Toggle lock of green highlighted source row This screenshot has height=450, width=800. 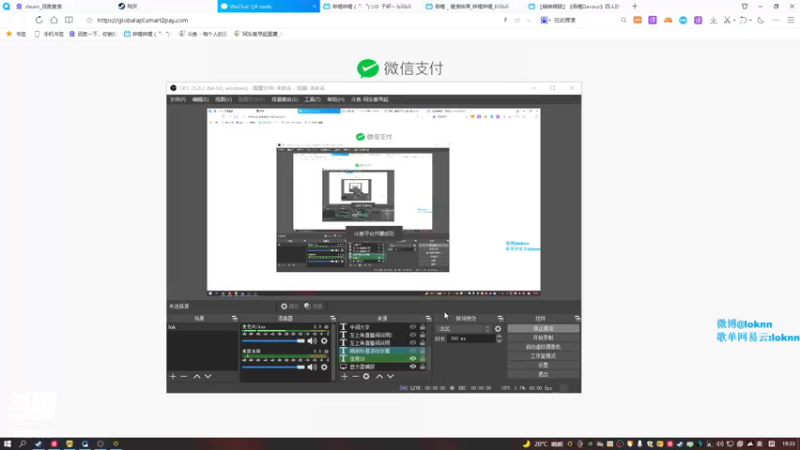tap(422, 359)
